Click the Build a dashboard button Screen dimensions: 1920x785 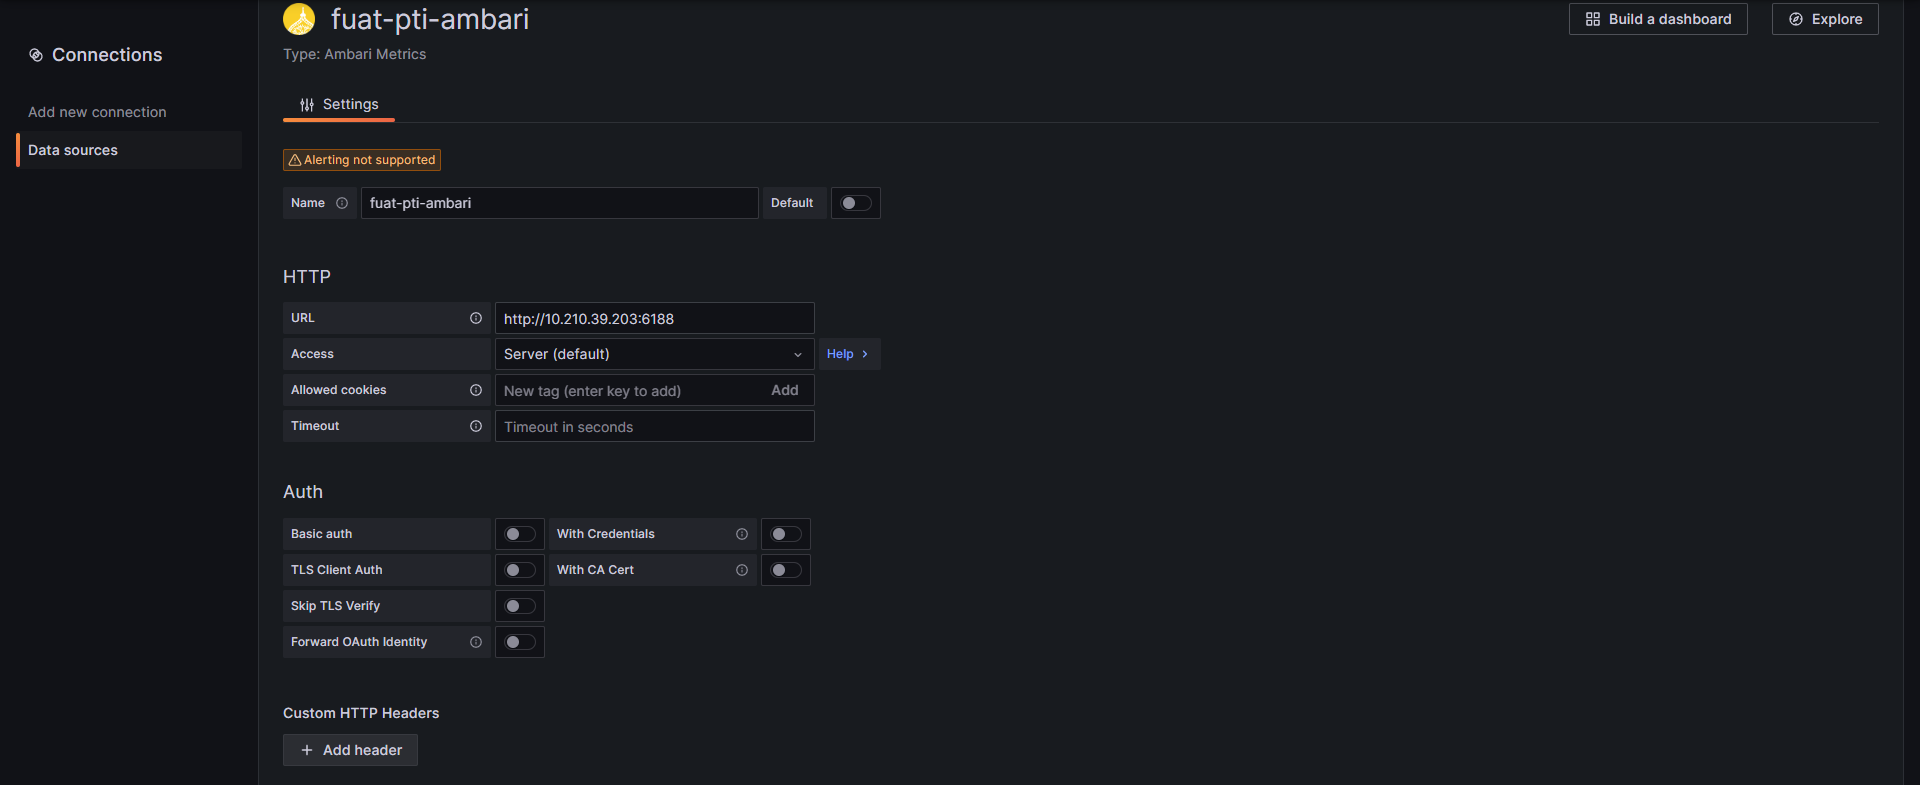click(1658, 19)
